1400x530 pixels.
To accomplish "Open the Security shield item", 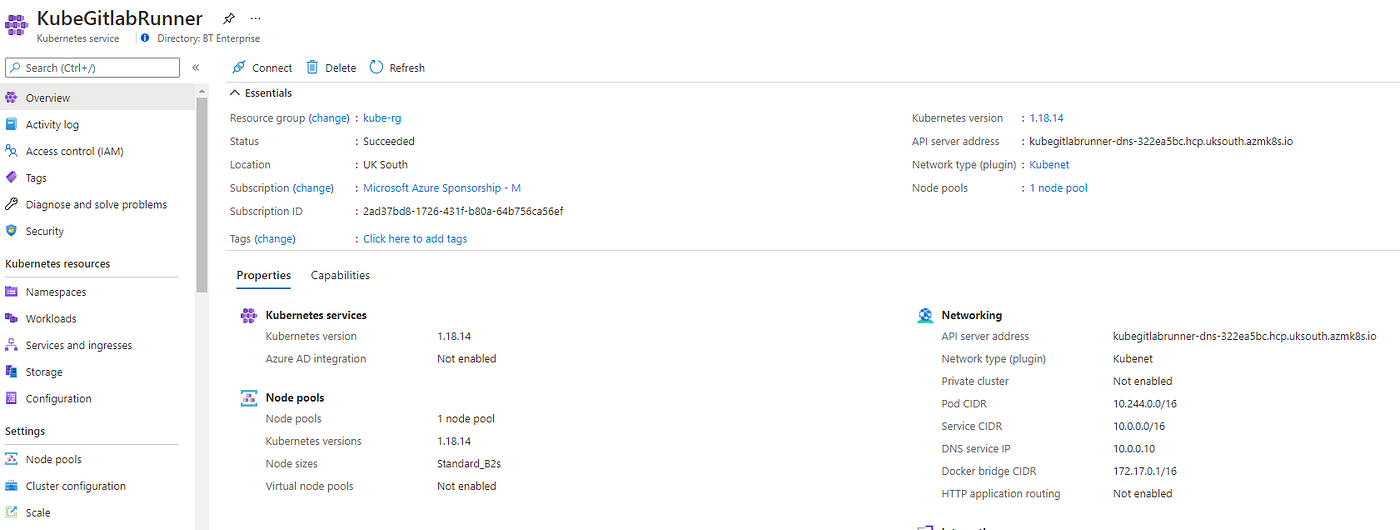I will click(x=45, y=231).
